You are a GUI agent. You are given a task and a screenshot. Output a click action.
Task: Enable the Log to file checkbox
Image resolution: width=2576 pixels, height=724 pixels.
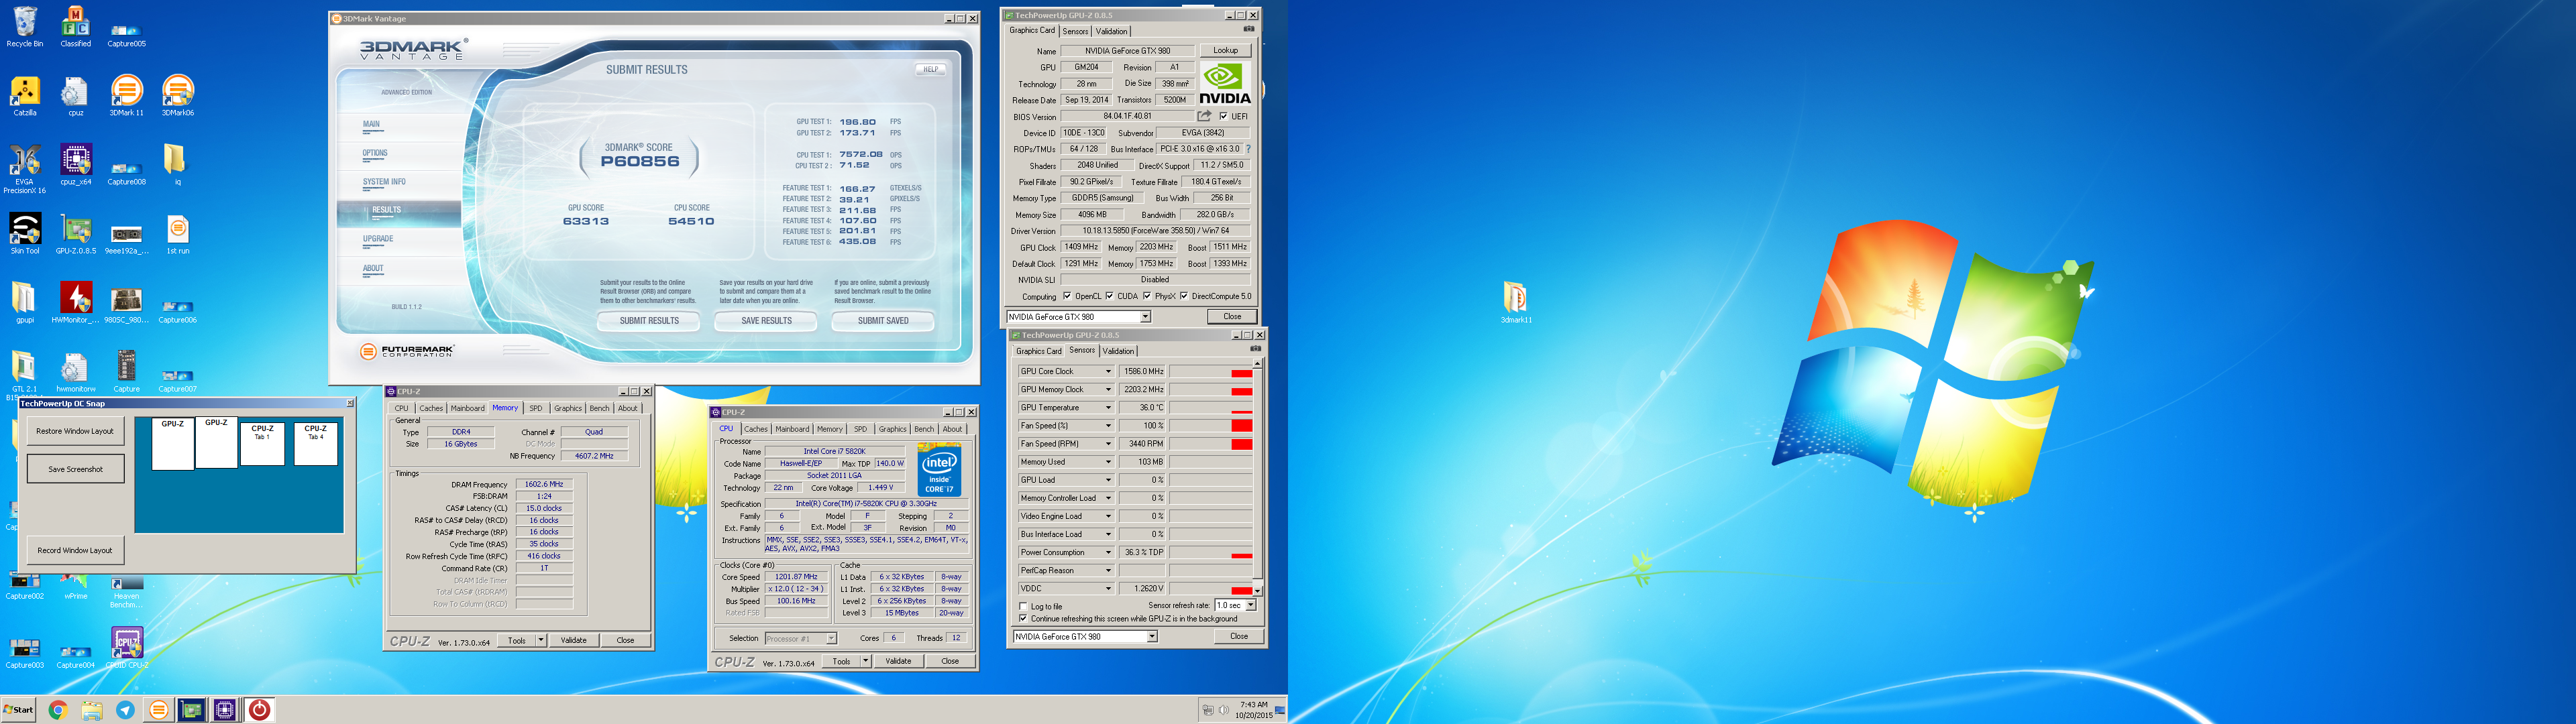click(1023, 606)
